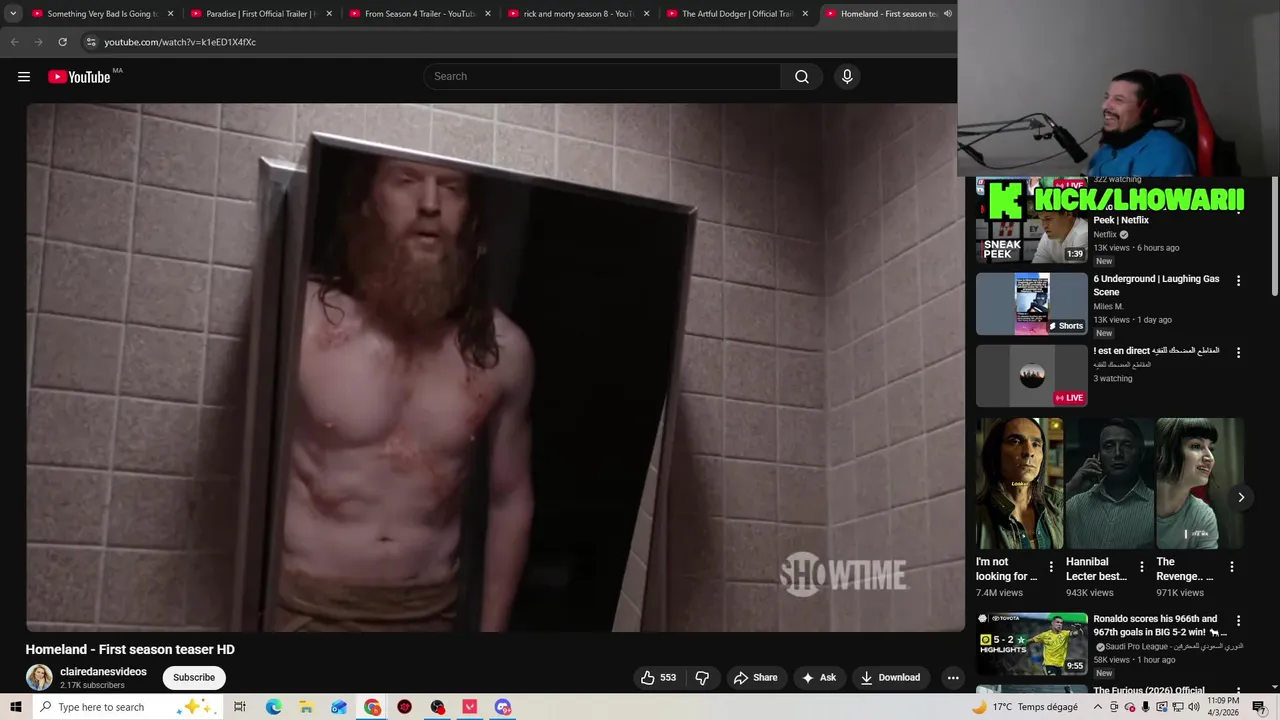Open options for I'm not looking for short
Viewport: 1280px width, 720px height.
pos(1051,567)
